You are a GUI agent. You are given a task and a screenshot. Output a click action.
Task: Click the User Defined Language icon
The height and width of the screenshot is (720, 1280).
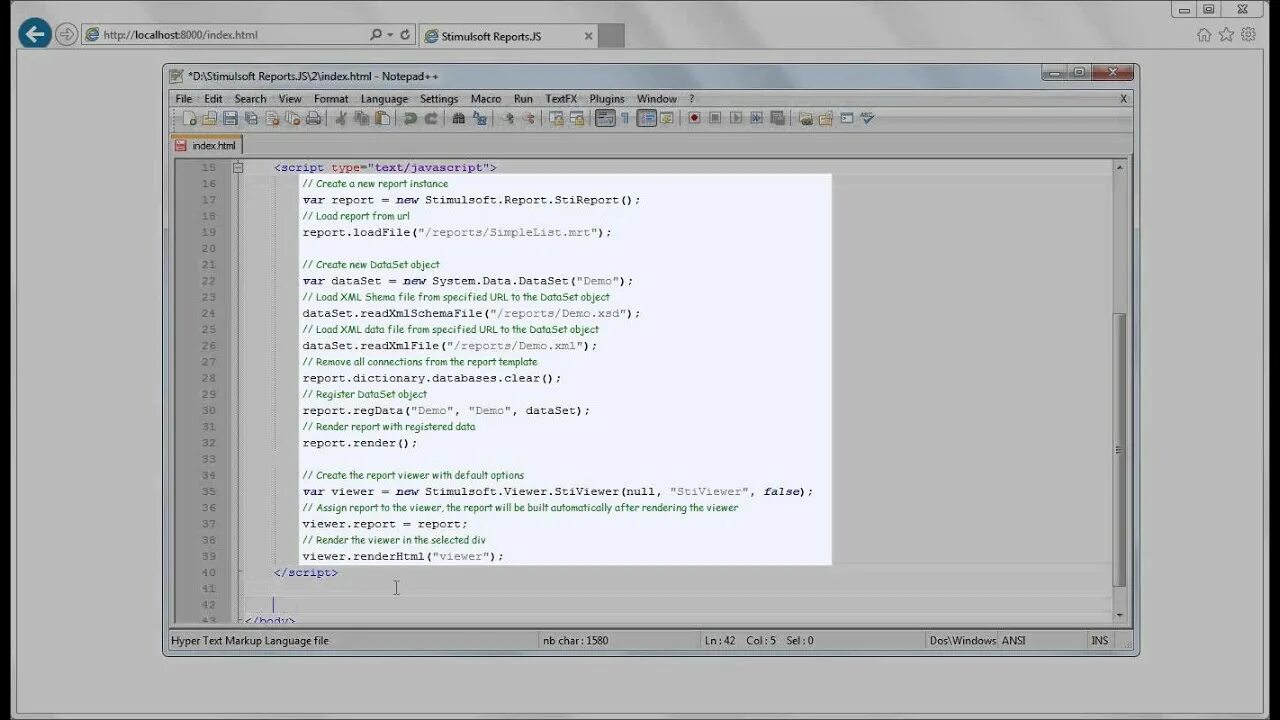(x=666, y=118)
